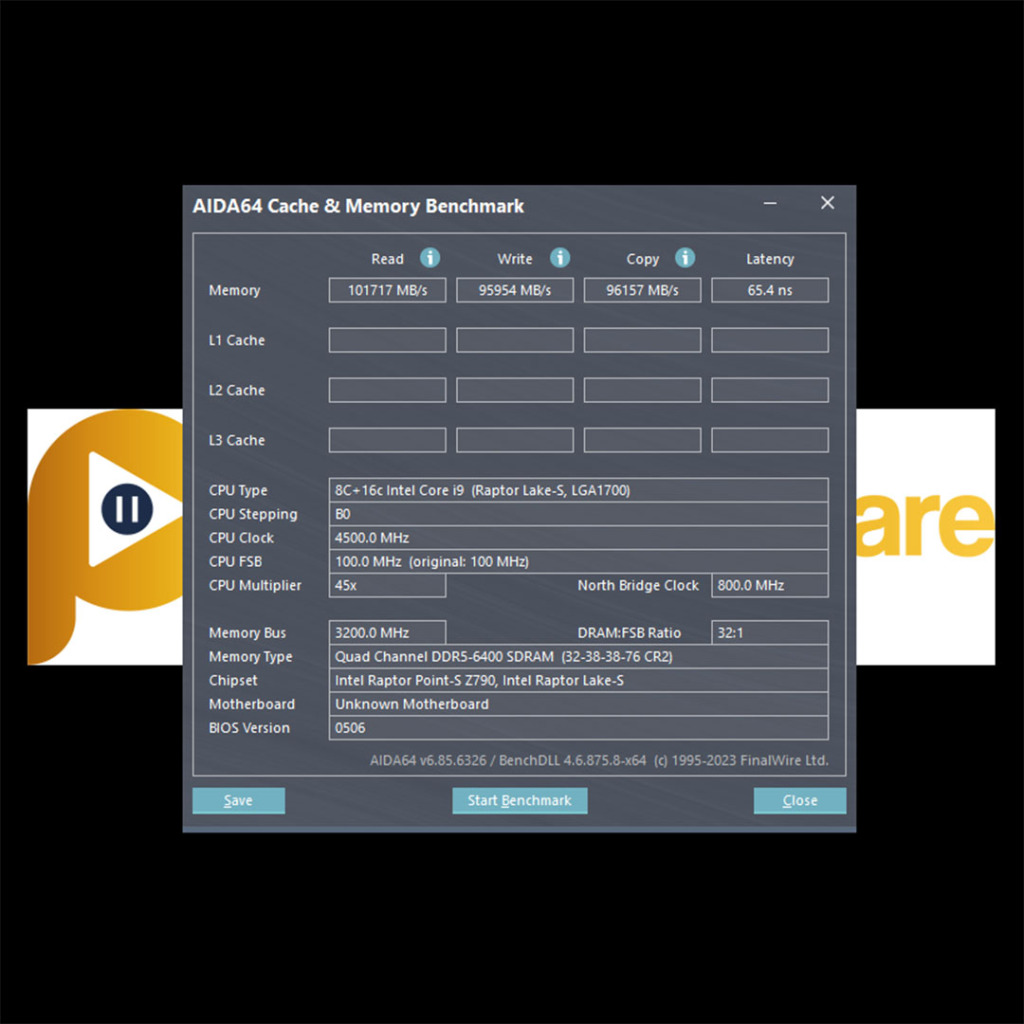The width and height of the screenshot is (1024, 1024).
Task: Click the Read column header
Action: click(387, 259)
